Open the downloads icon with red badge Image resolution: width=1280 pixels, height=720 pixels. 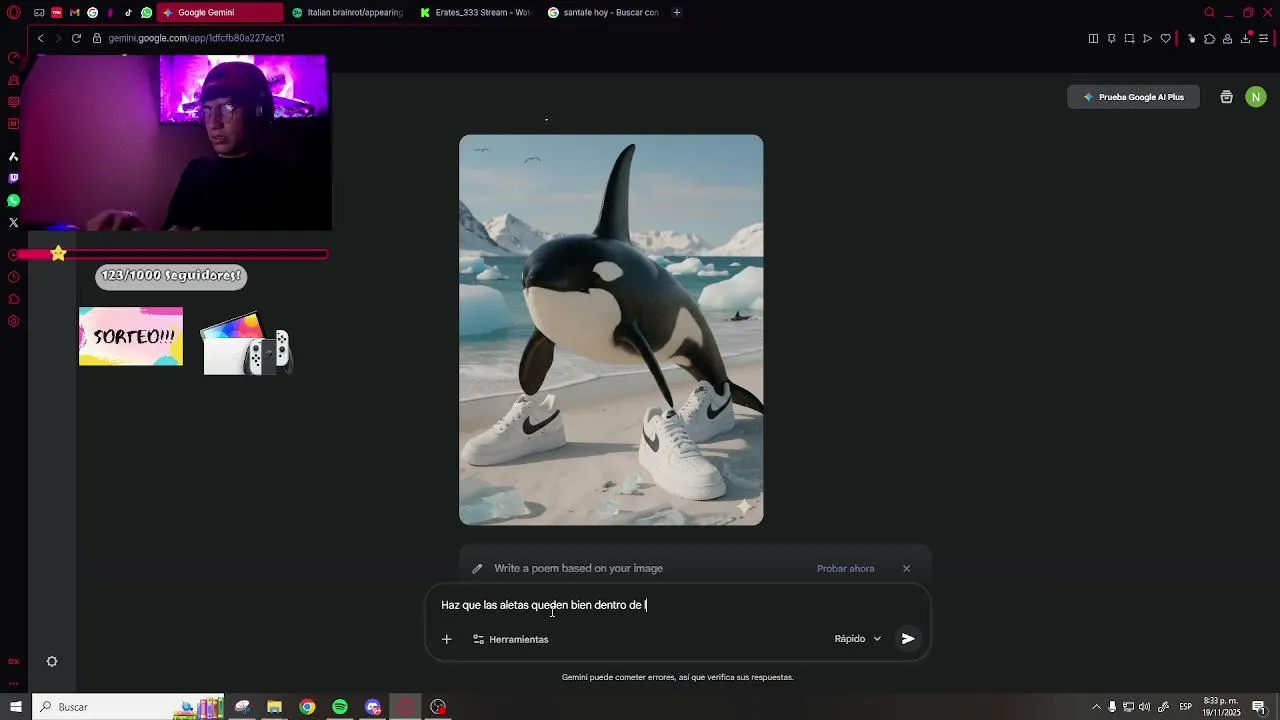coord(1246,38)
